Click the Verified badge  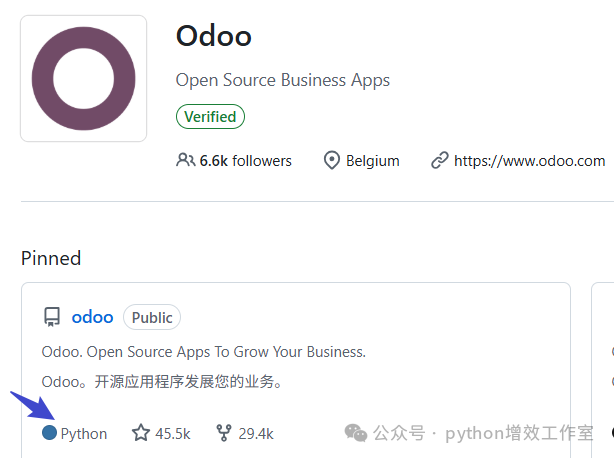click(x=210, y=117)
